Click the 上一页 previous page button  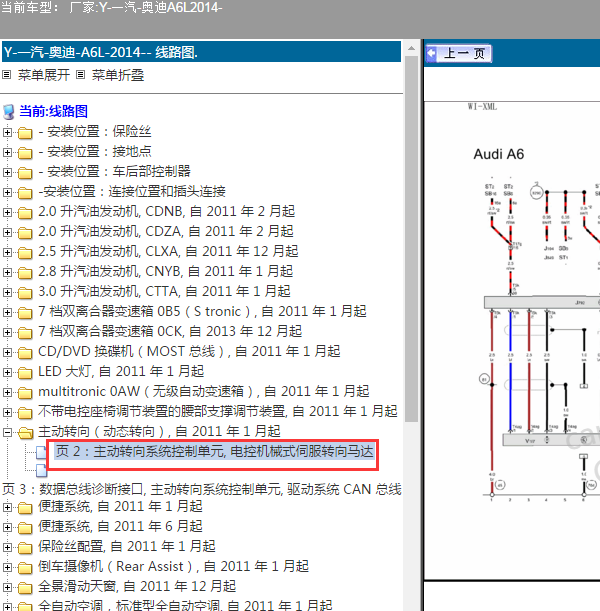459,53
